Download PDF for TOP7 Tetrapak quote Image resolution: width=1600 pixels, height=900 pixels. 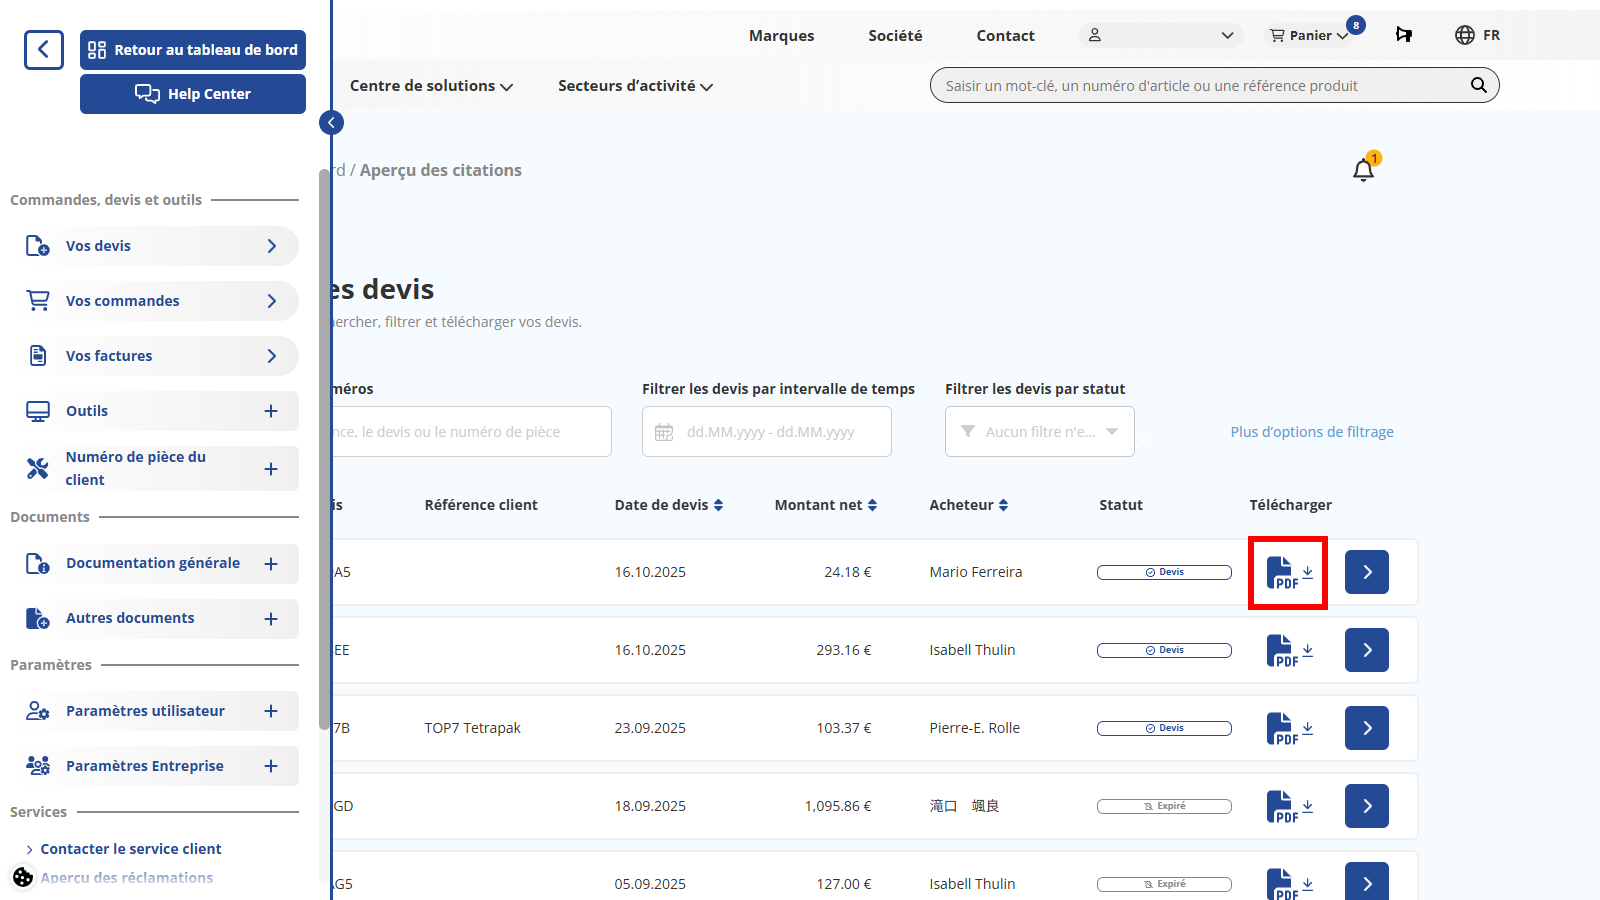(1288, 729)
